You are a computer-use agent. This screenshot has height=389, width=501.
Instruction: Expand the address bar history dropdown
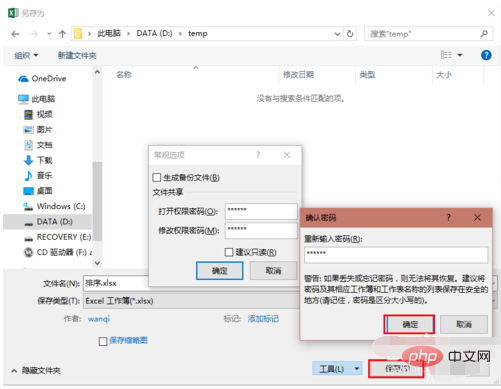coord(337,34)
